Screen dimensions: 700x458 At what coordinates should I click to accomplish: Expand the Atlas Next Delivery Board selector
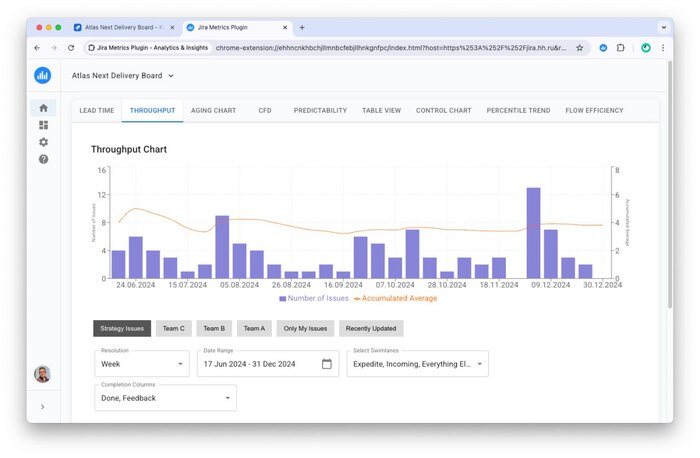click(123, 75)
